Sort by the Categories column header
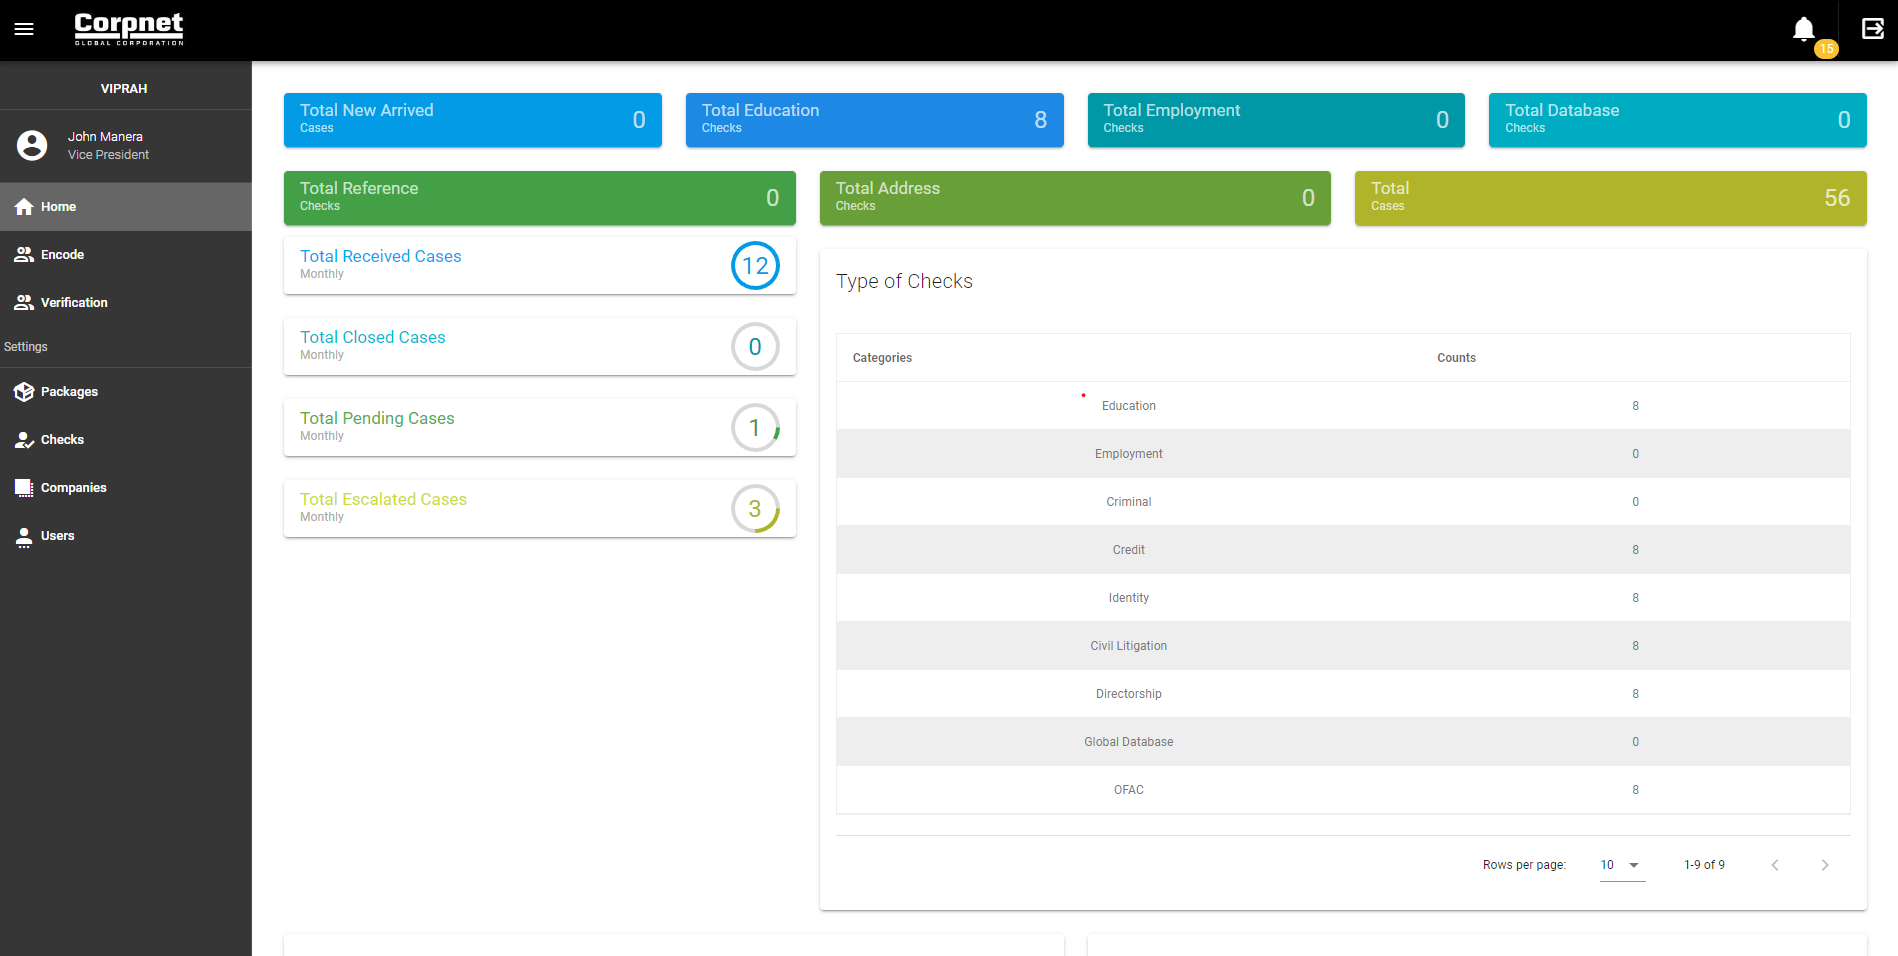Image resolution: width=1898 pixels, height=956 pixels. click(x=882, y=358)
